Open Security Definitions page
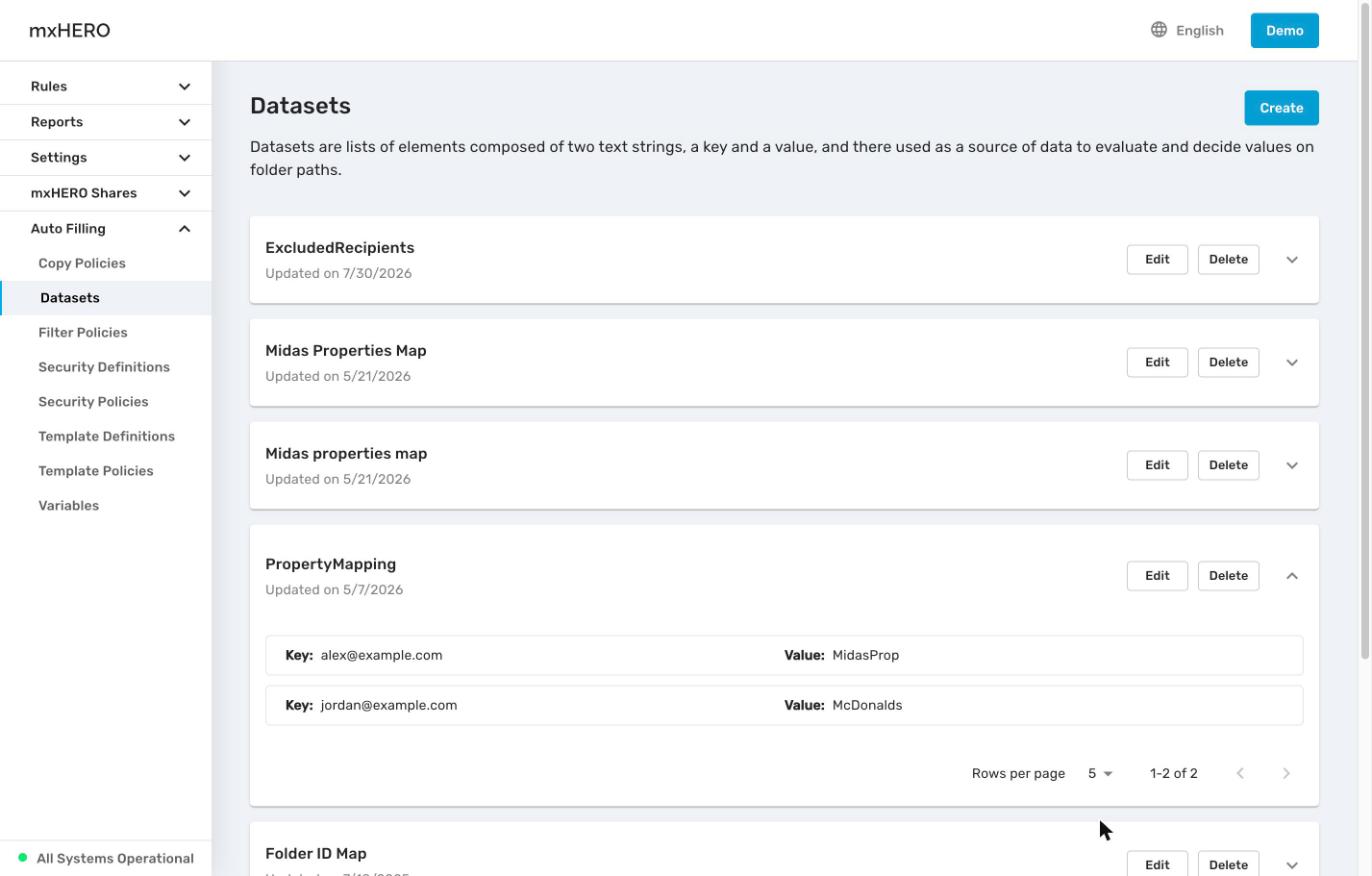Screen dimensions: 1372x876 point(106,367)
